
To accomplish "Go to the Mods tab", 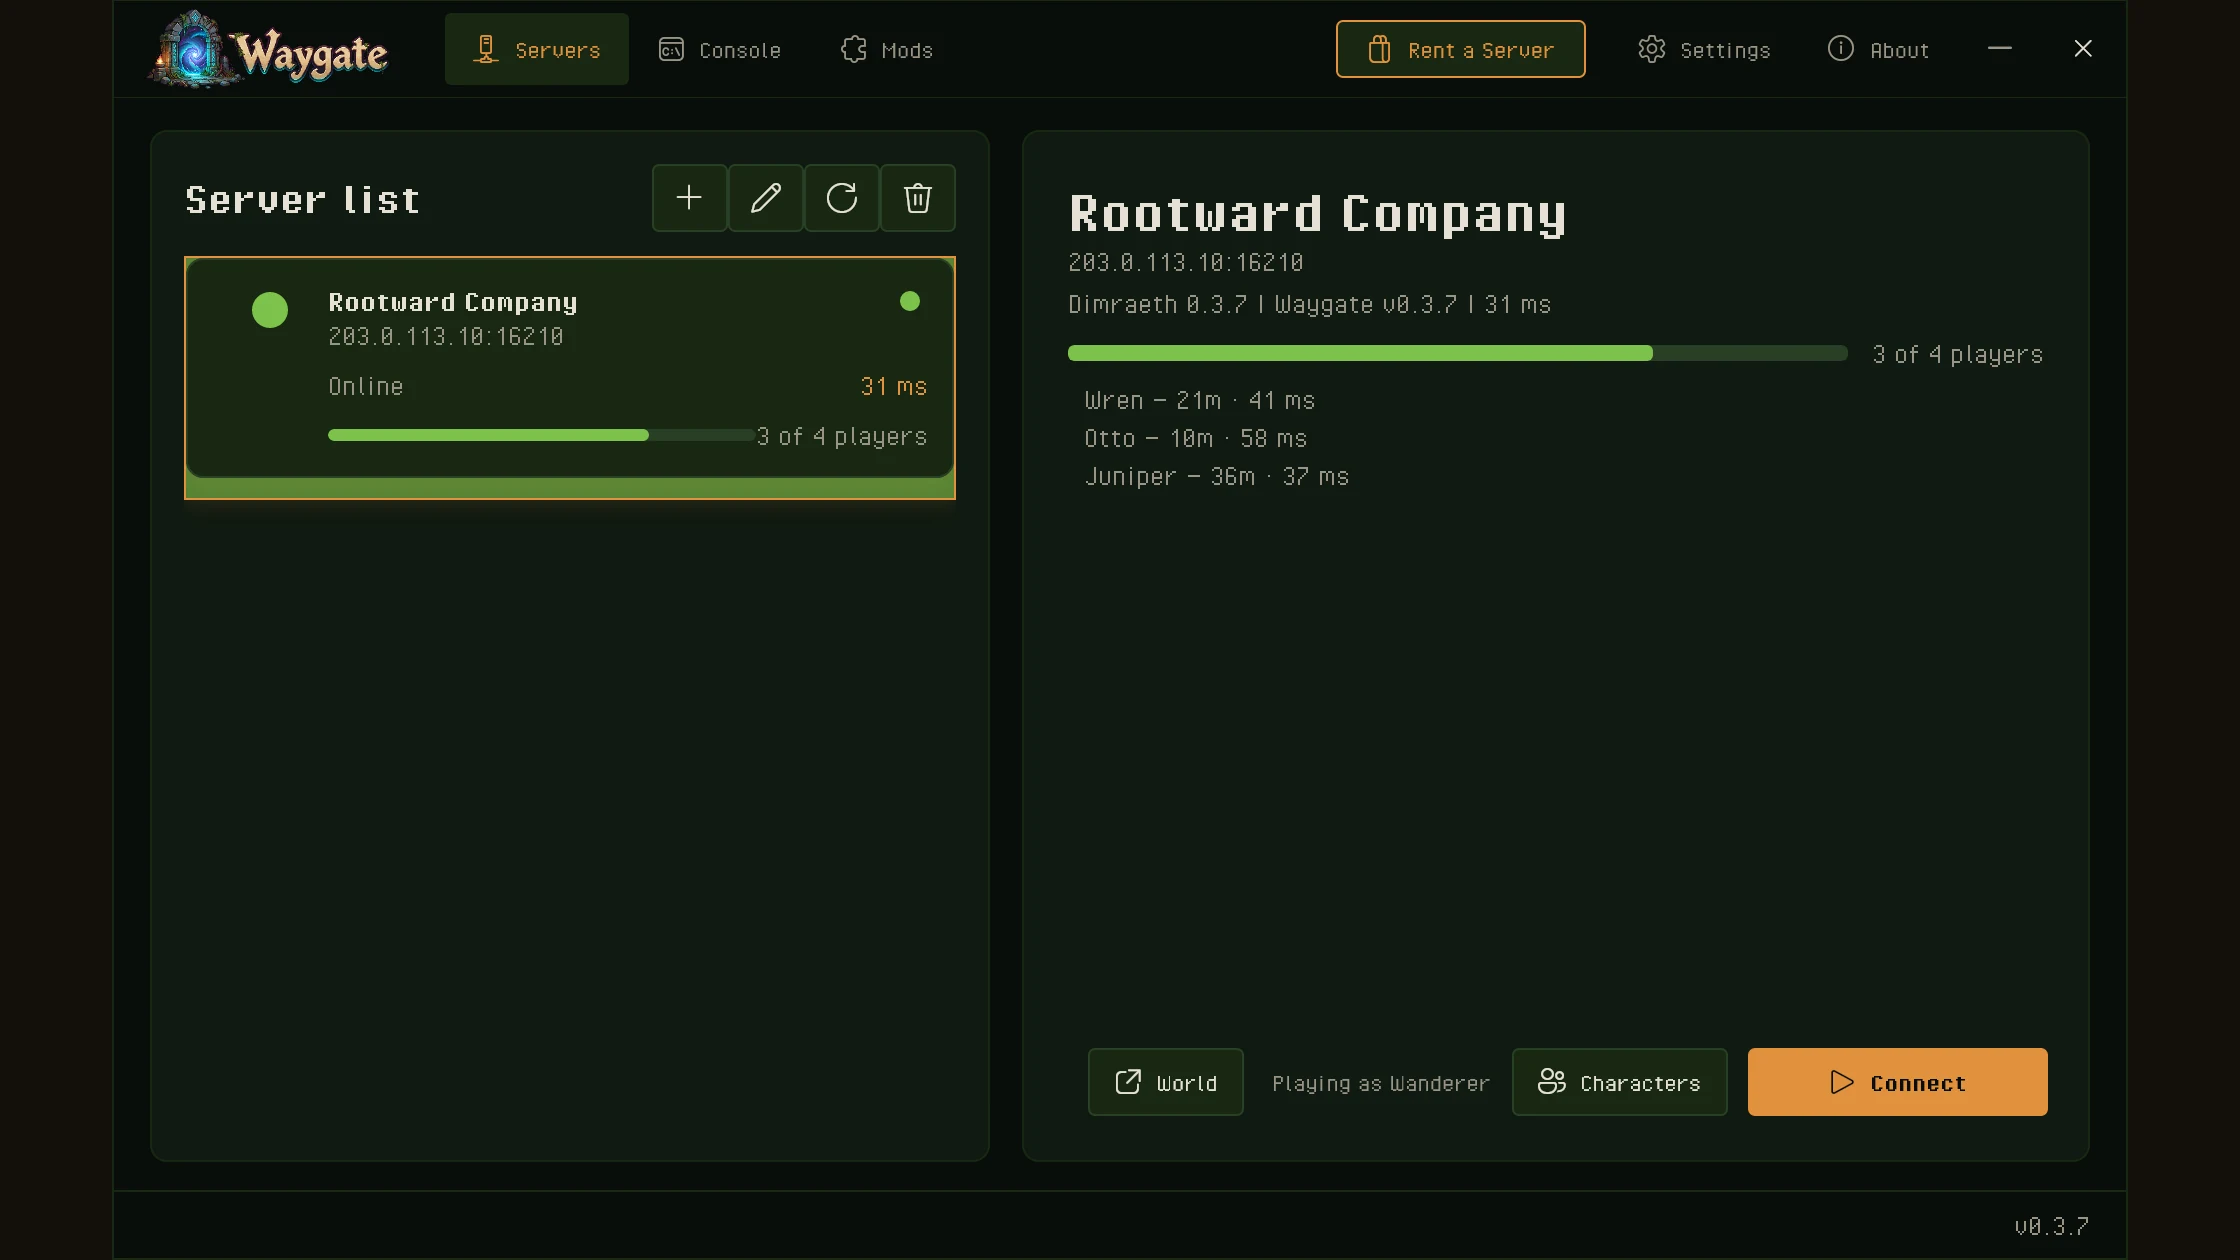I will 887,49.
